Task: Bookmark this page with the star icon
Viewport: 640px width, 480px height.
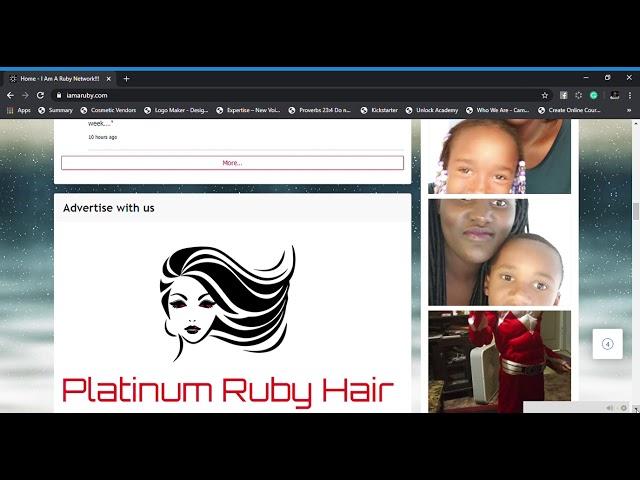Action: click(x=544, y=95)
